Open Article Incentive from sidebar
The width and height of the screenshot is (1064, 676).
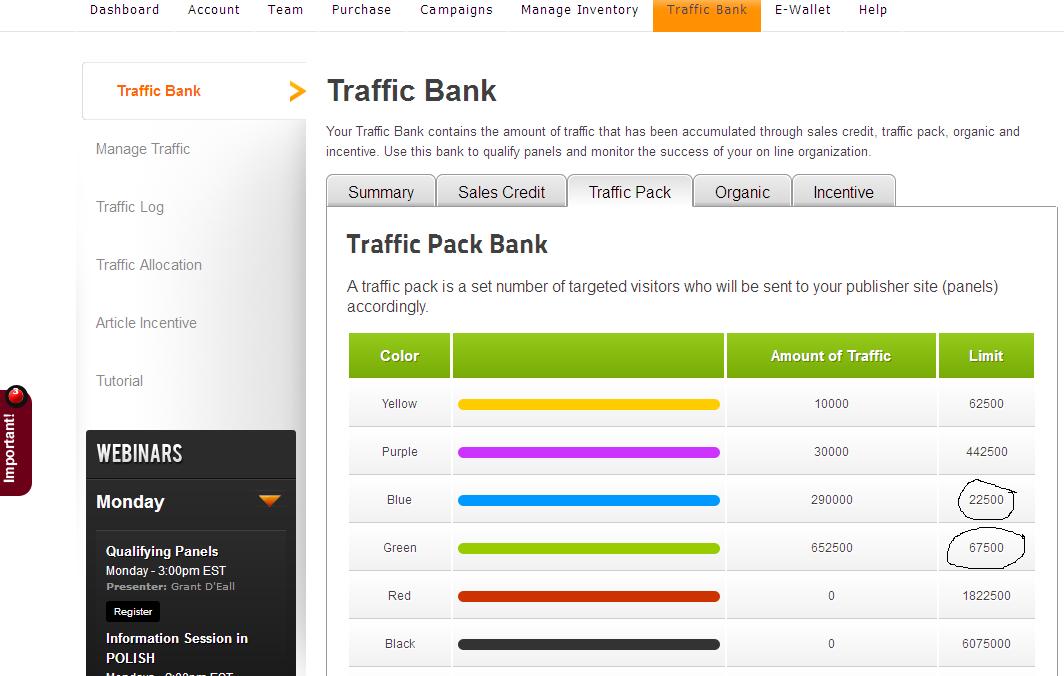[x=146, y=323]
